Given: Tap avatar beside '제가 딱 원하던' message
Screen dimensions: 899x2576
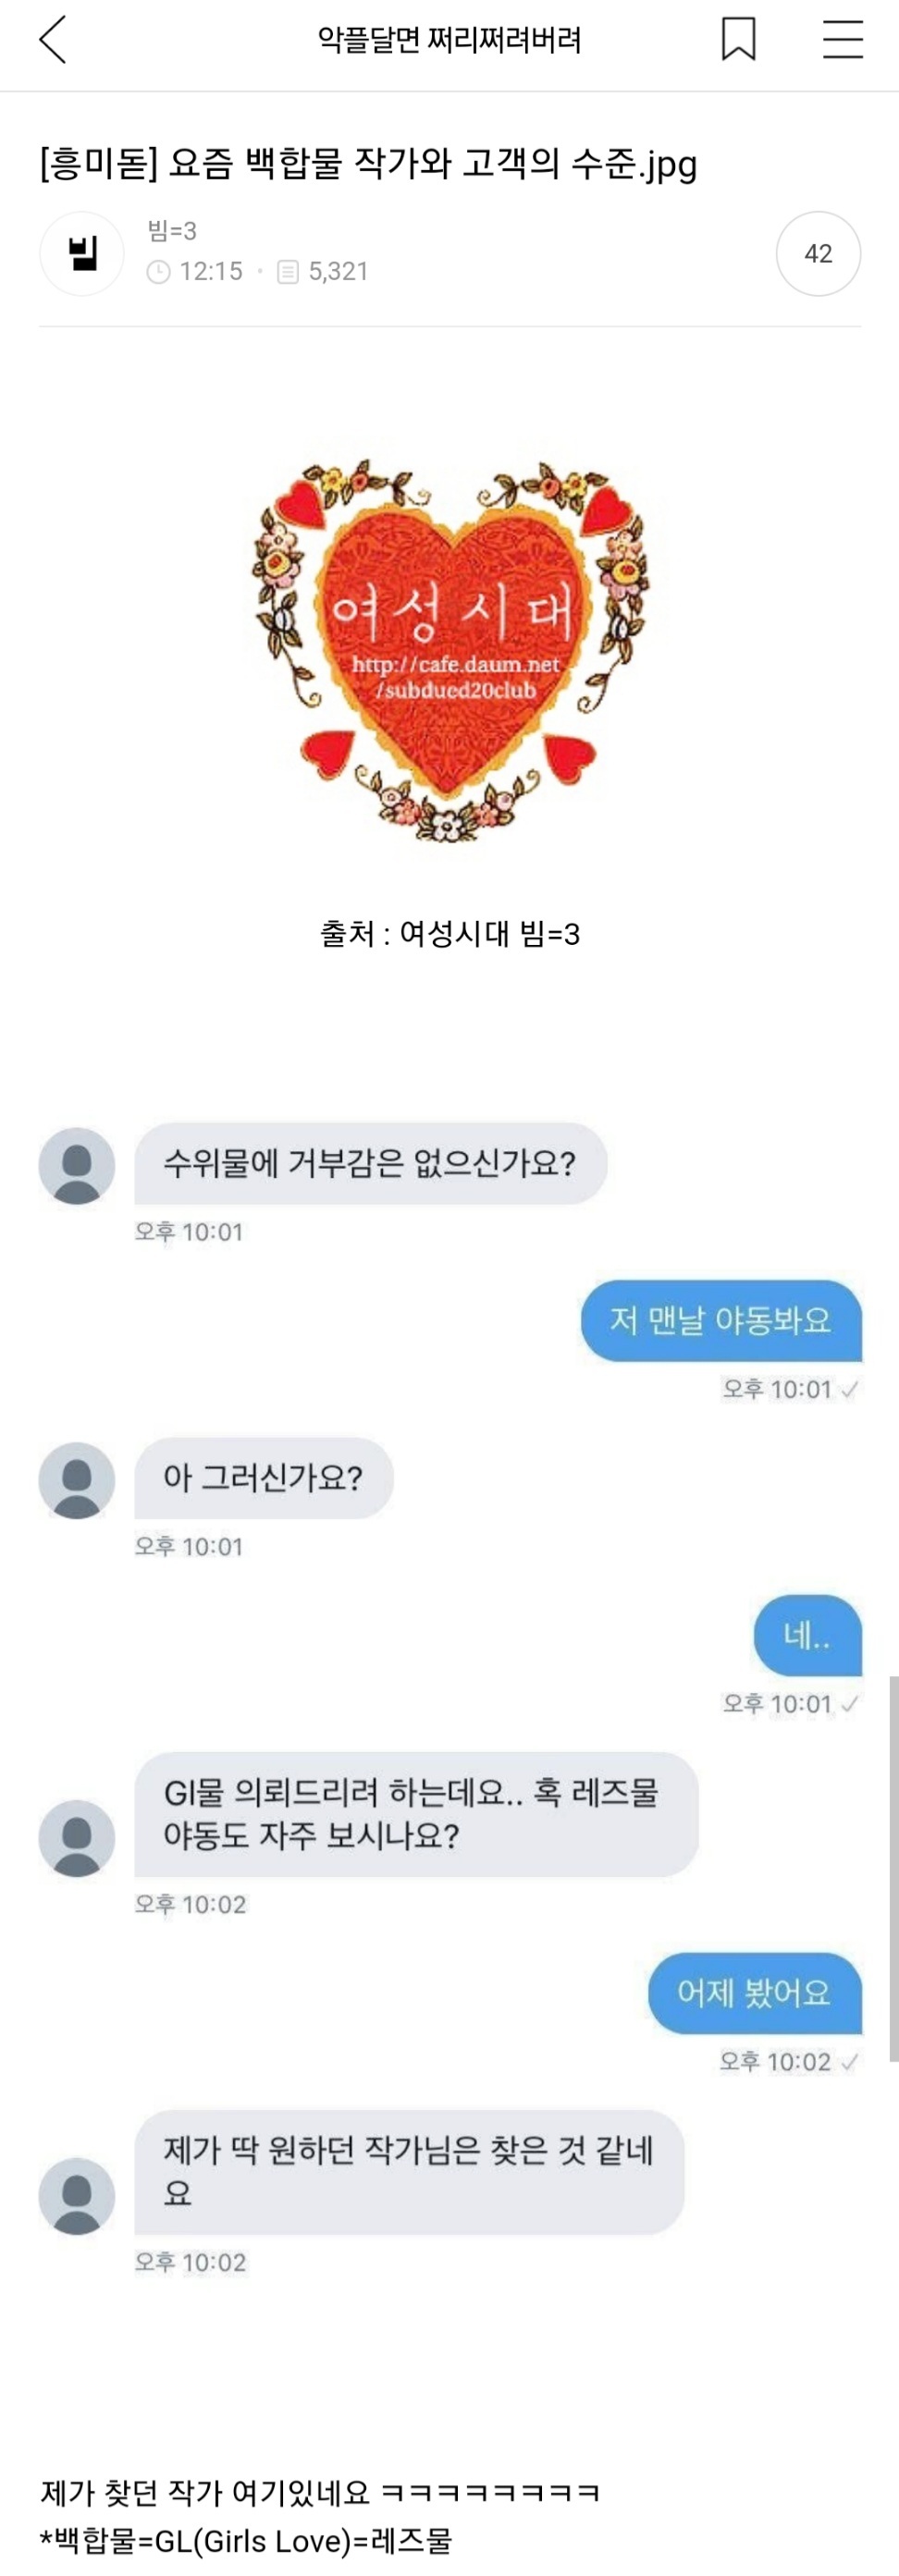Looking at the screenshot, I should (x=77, y=2196).
